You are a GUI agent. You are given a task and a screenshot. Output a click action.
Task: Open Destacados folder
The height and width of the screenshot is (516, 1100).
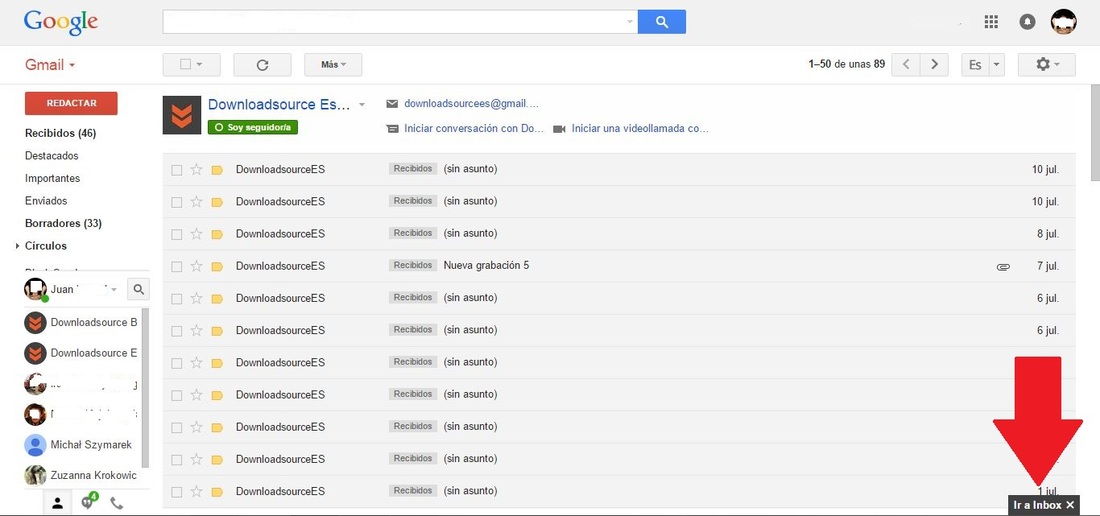[x=52, y=156]
